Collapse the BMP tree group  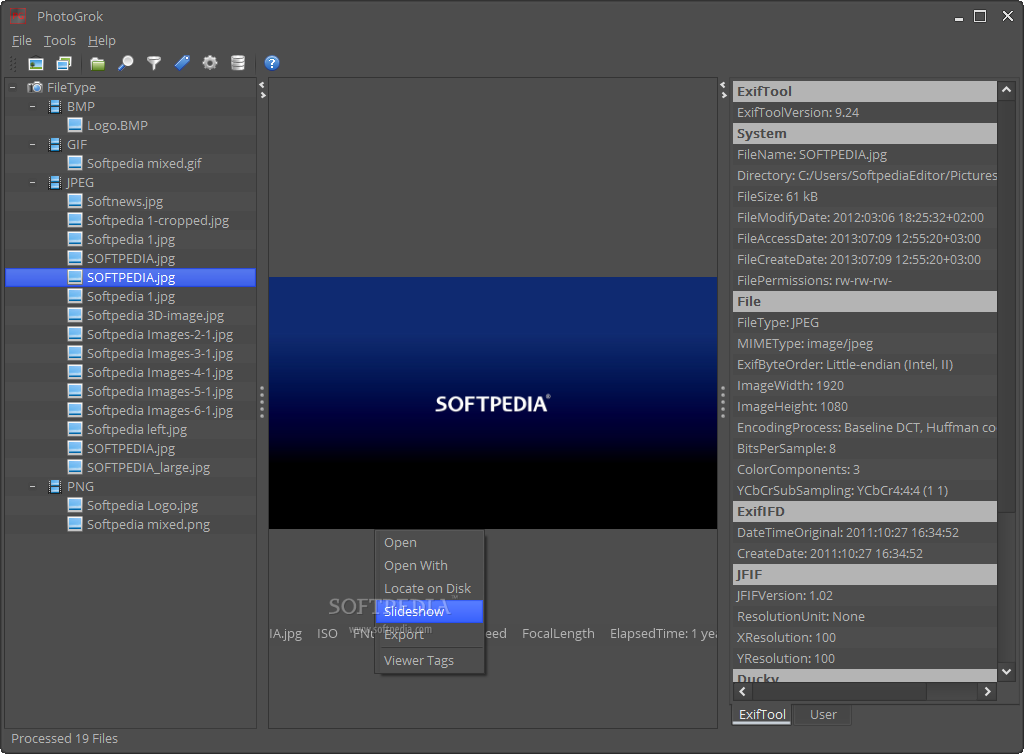(33, 106)
